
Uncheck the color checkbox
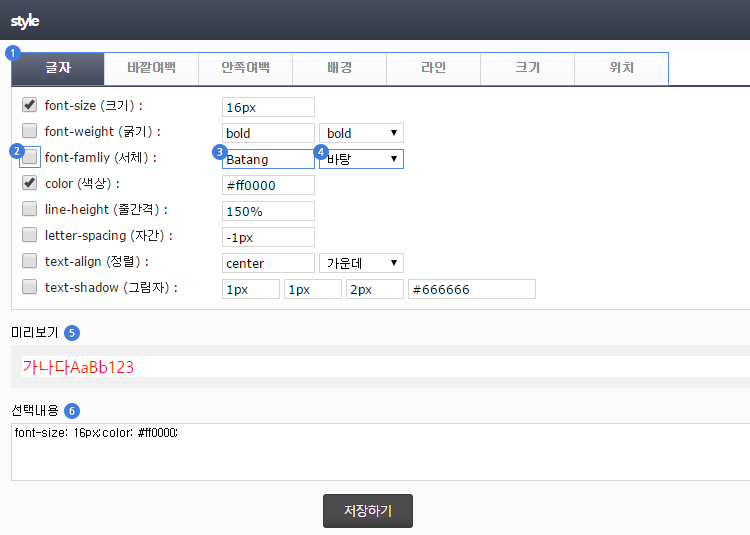[x=30, y=183]
